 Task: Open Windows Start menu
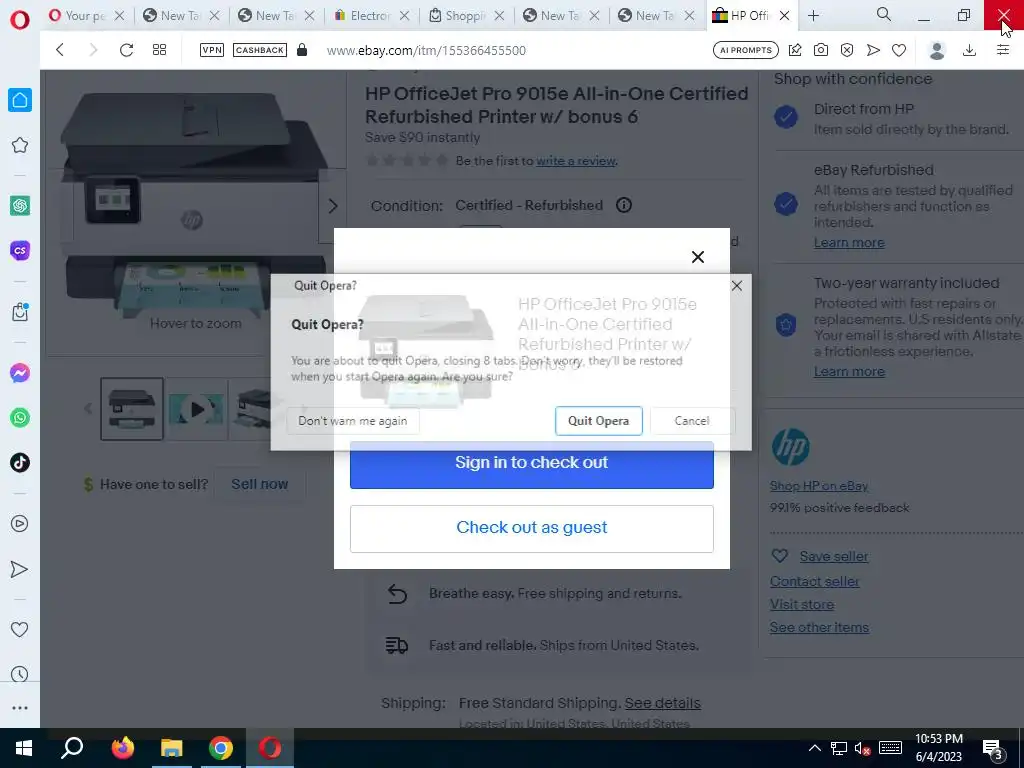(x=24, y=748)
